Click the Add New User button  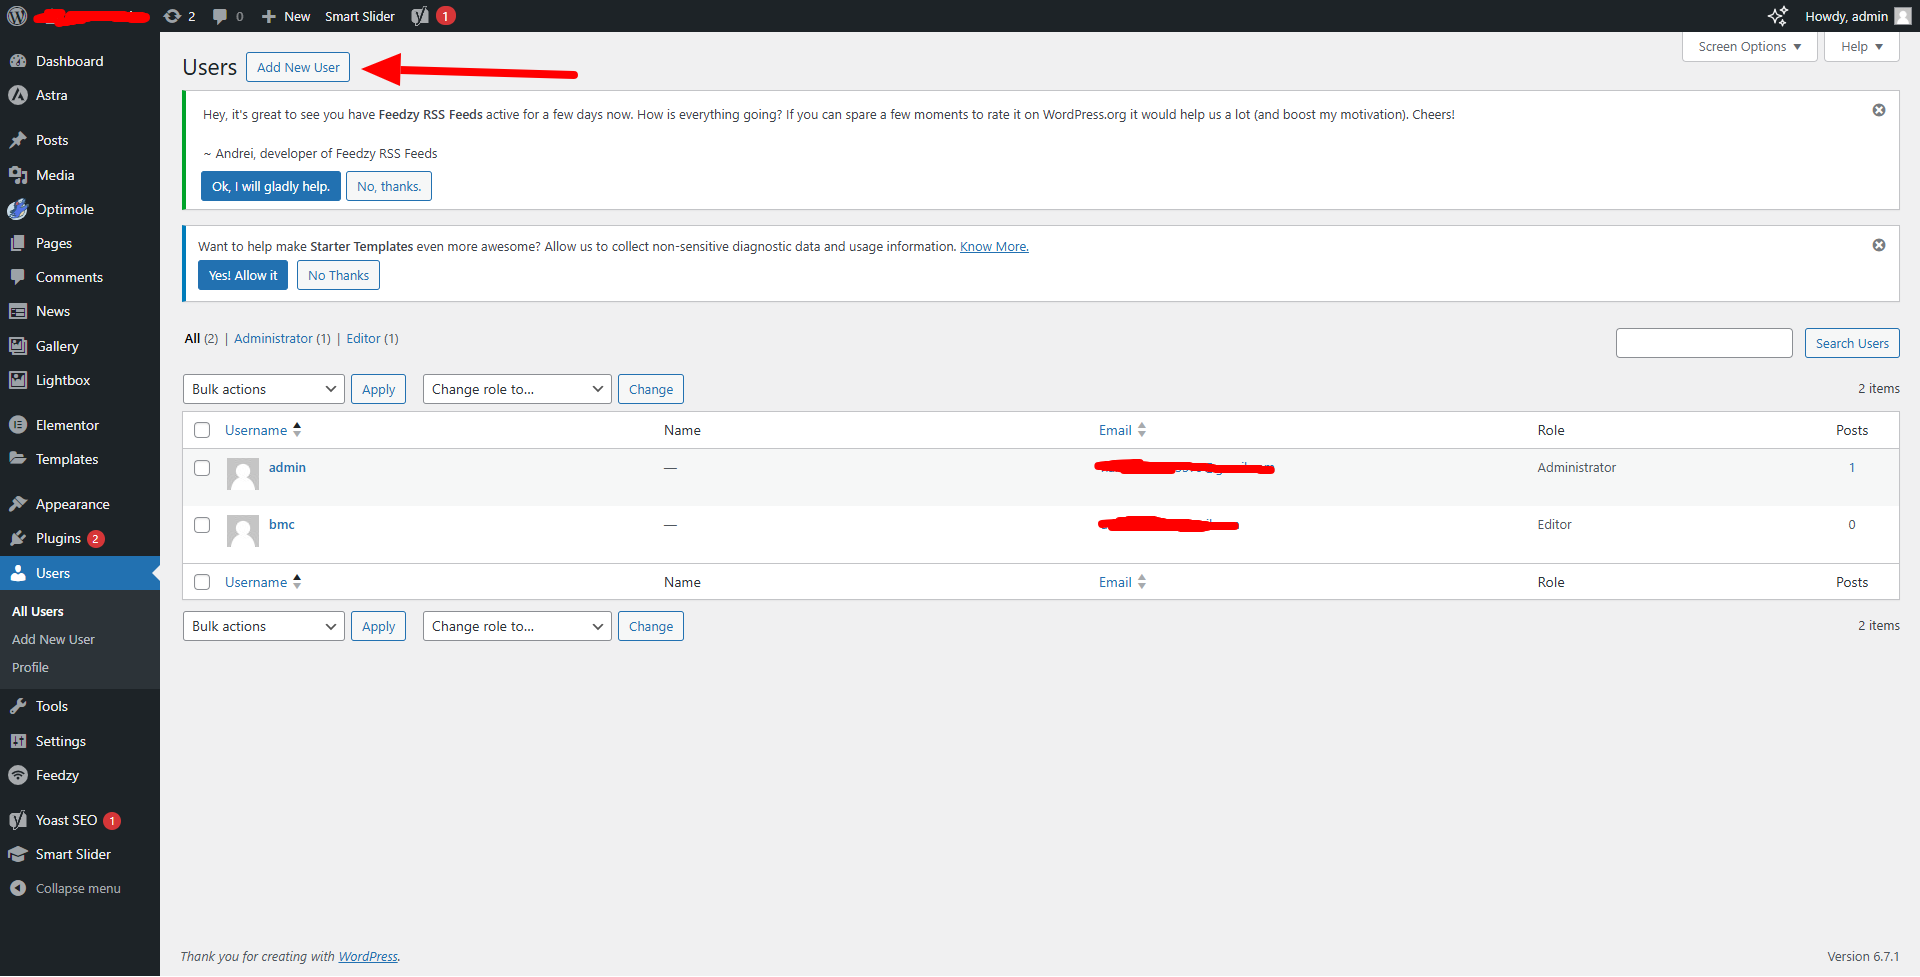[298, 67]
